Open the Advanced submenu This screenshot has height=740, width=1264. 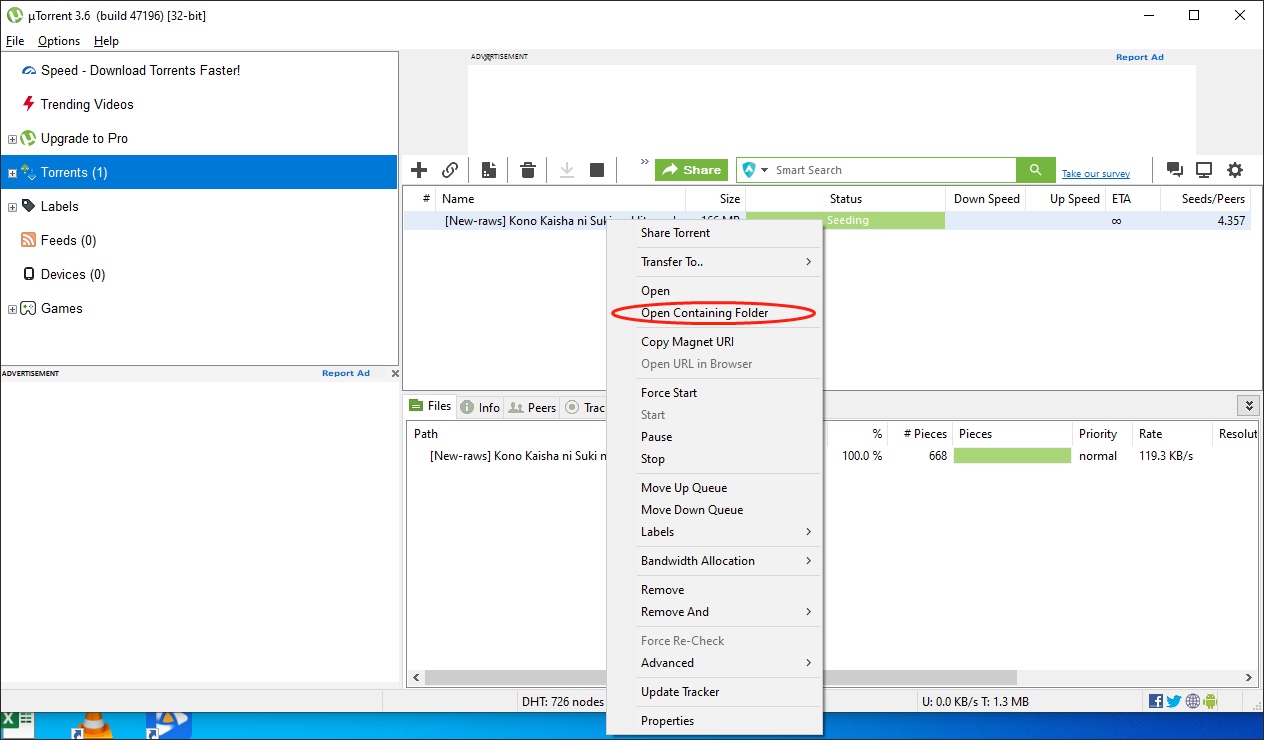[715, 663]
